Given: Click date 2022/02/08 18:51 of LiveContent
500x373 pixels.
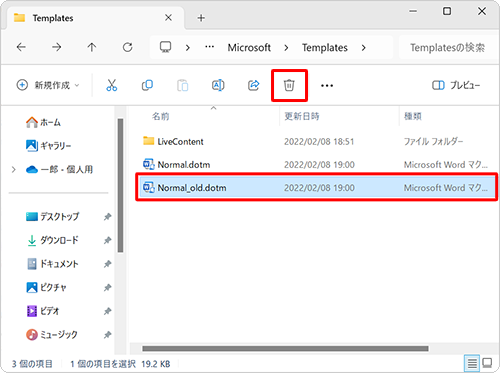Looking at the screenshot, I should (319, 142).
